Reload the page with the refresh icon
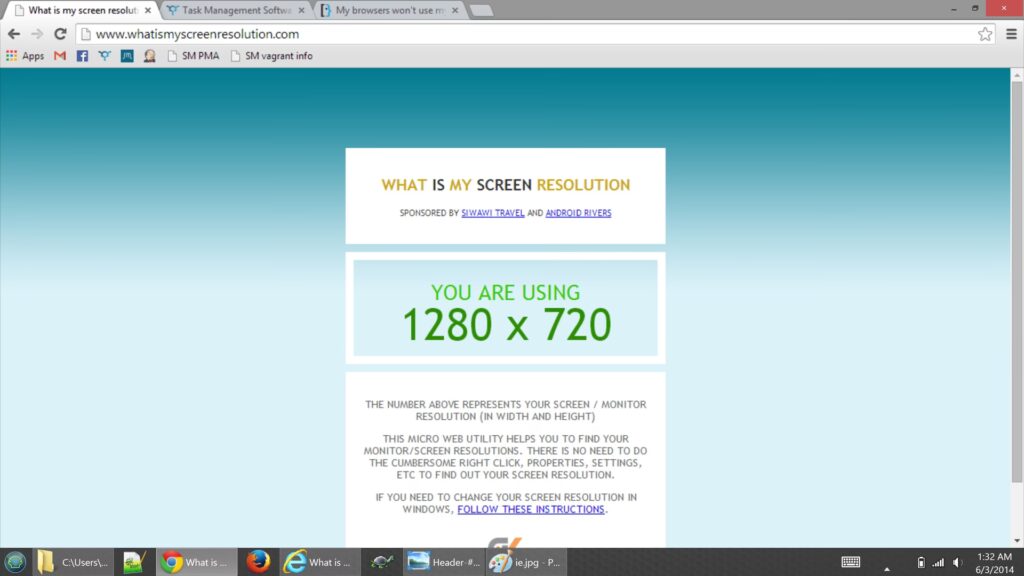This screenshot has height=576, width=1024. click(x=60, y=34)
